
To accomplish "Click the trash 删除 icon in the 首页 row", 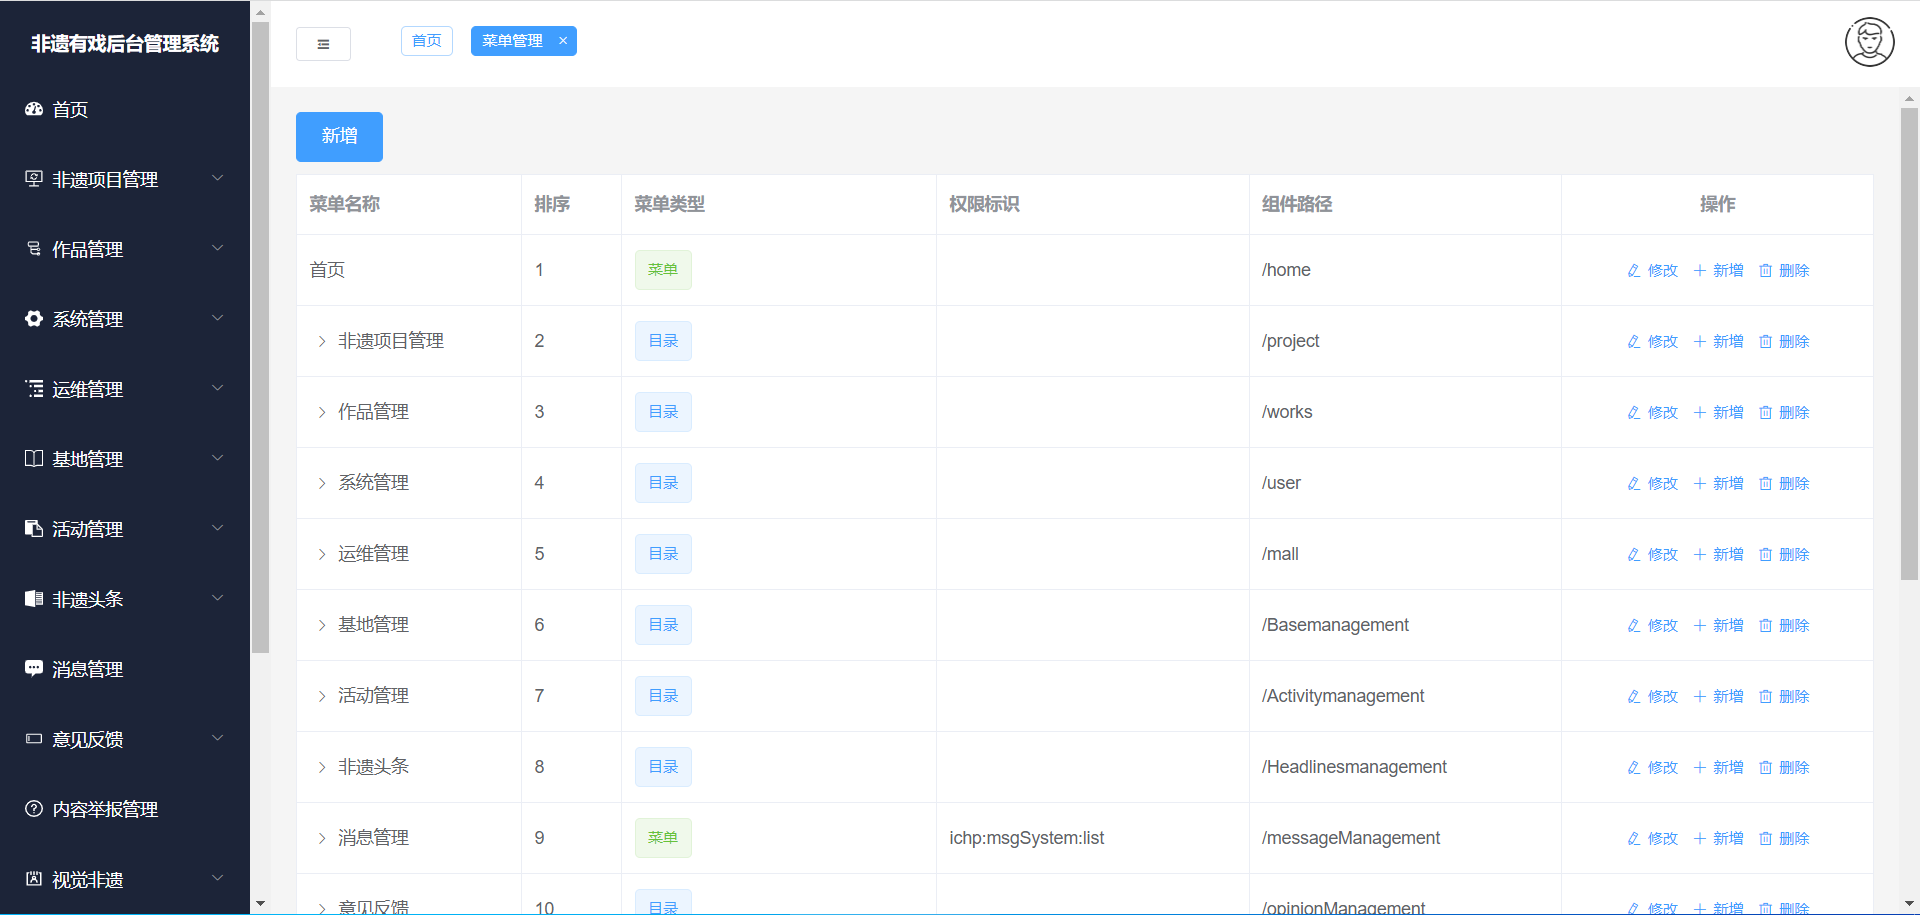I will (1766, 271).
